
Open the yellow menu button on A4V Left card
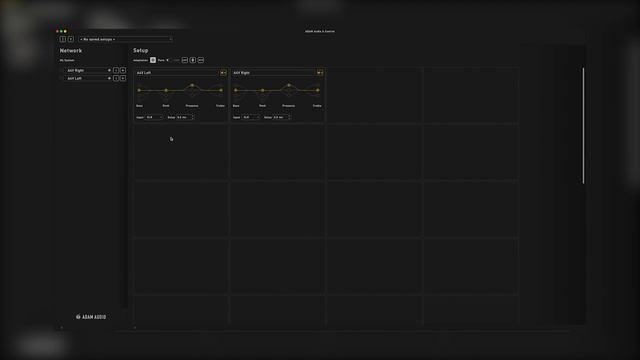pos(223,73)
